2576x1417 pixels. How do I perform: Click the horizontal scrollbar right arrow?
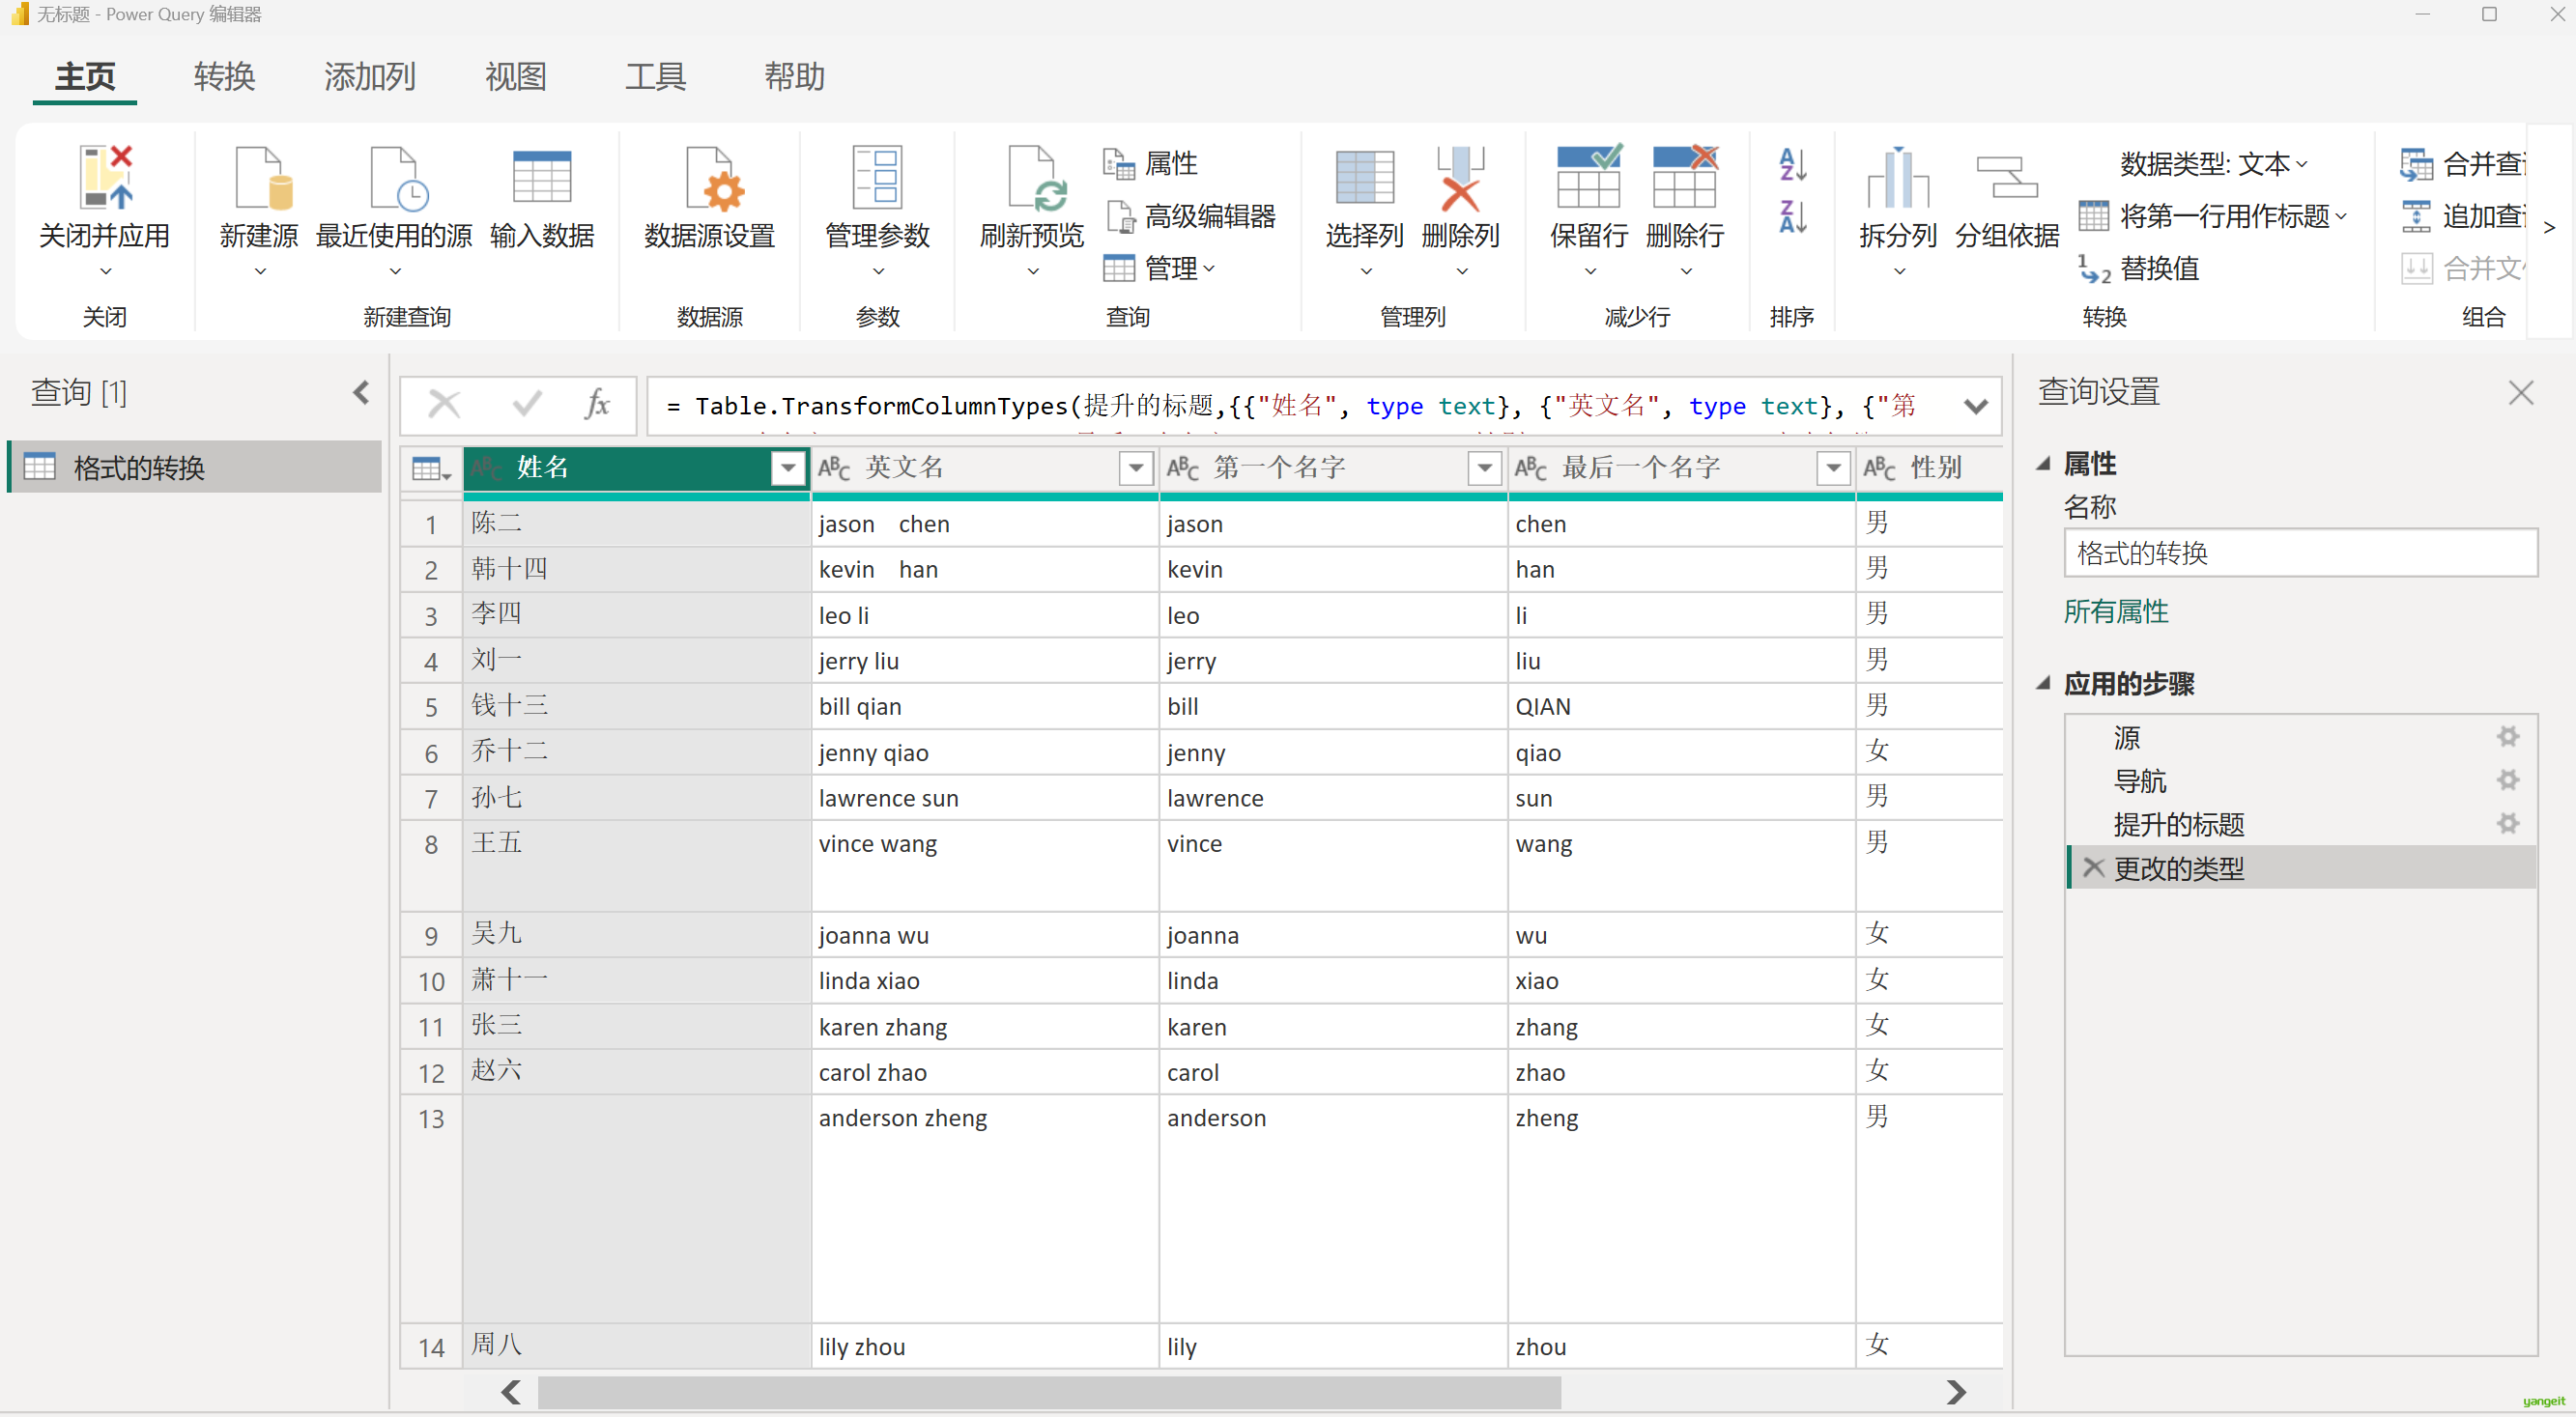click(x=1956, y=1391)
